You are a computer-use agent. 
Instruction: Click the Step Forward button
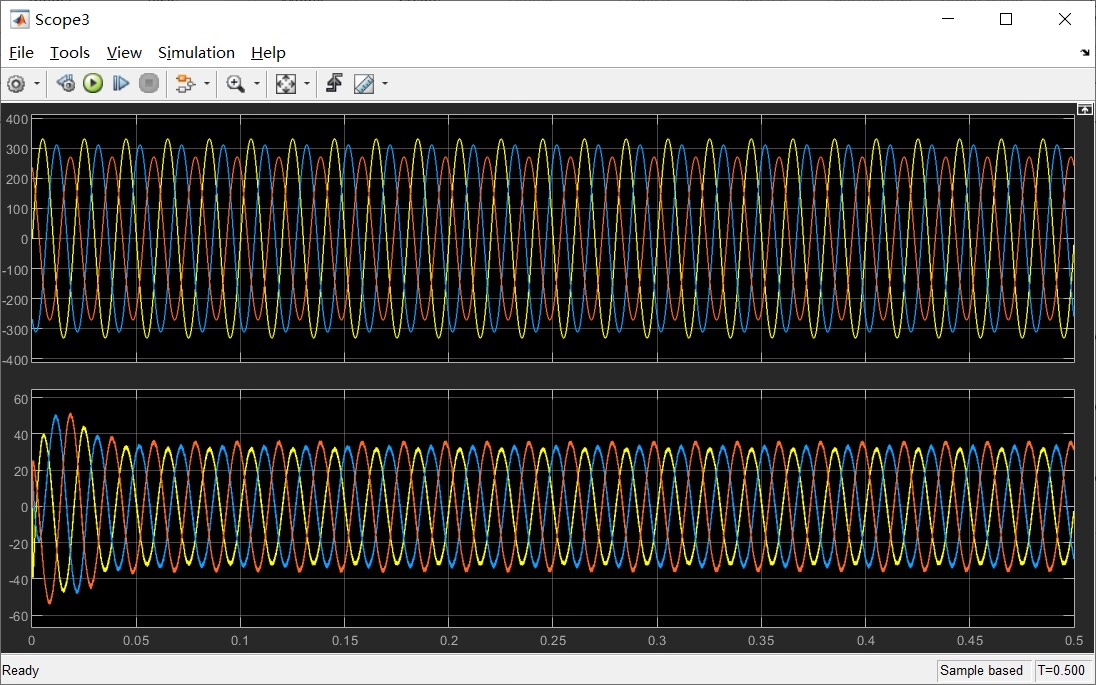click(121, 84)
